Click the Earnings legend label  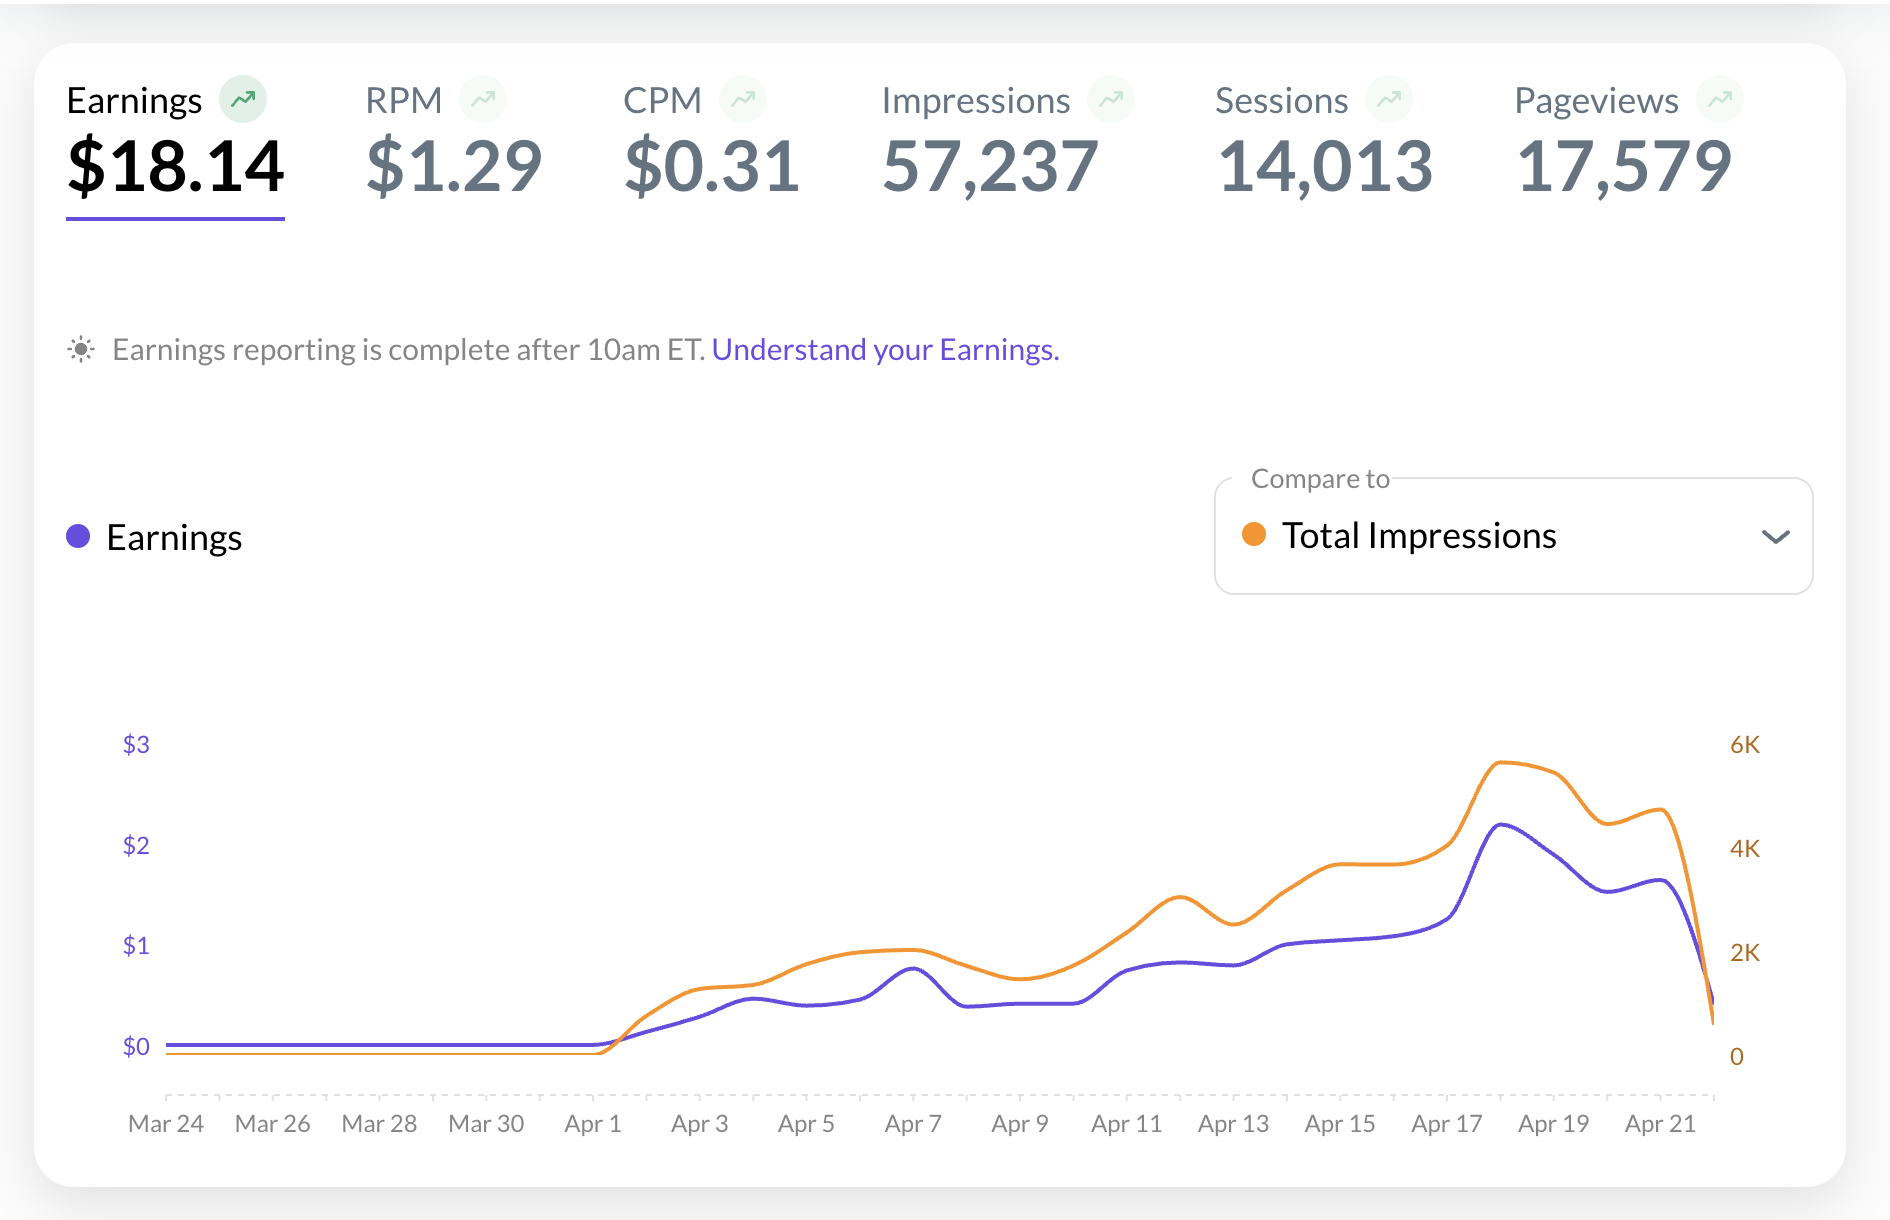point(174,538)
